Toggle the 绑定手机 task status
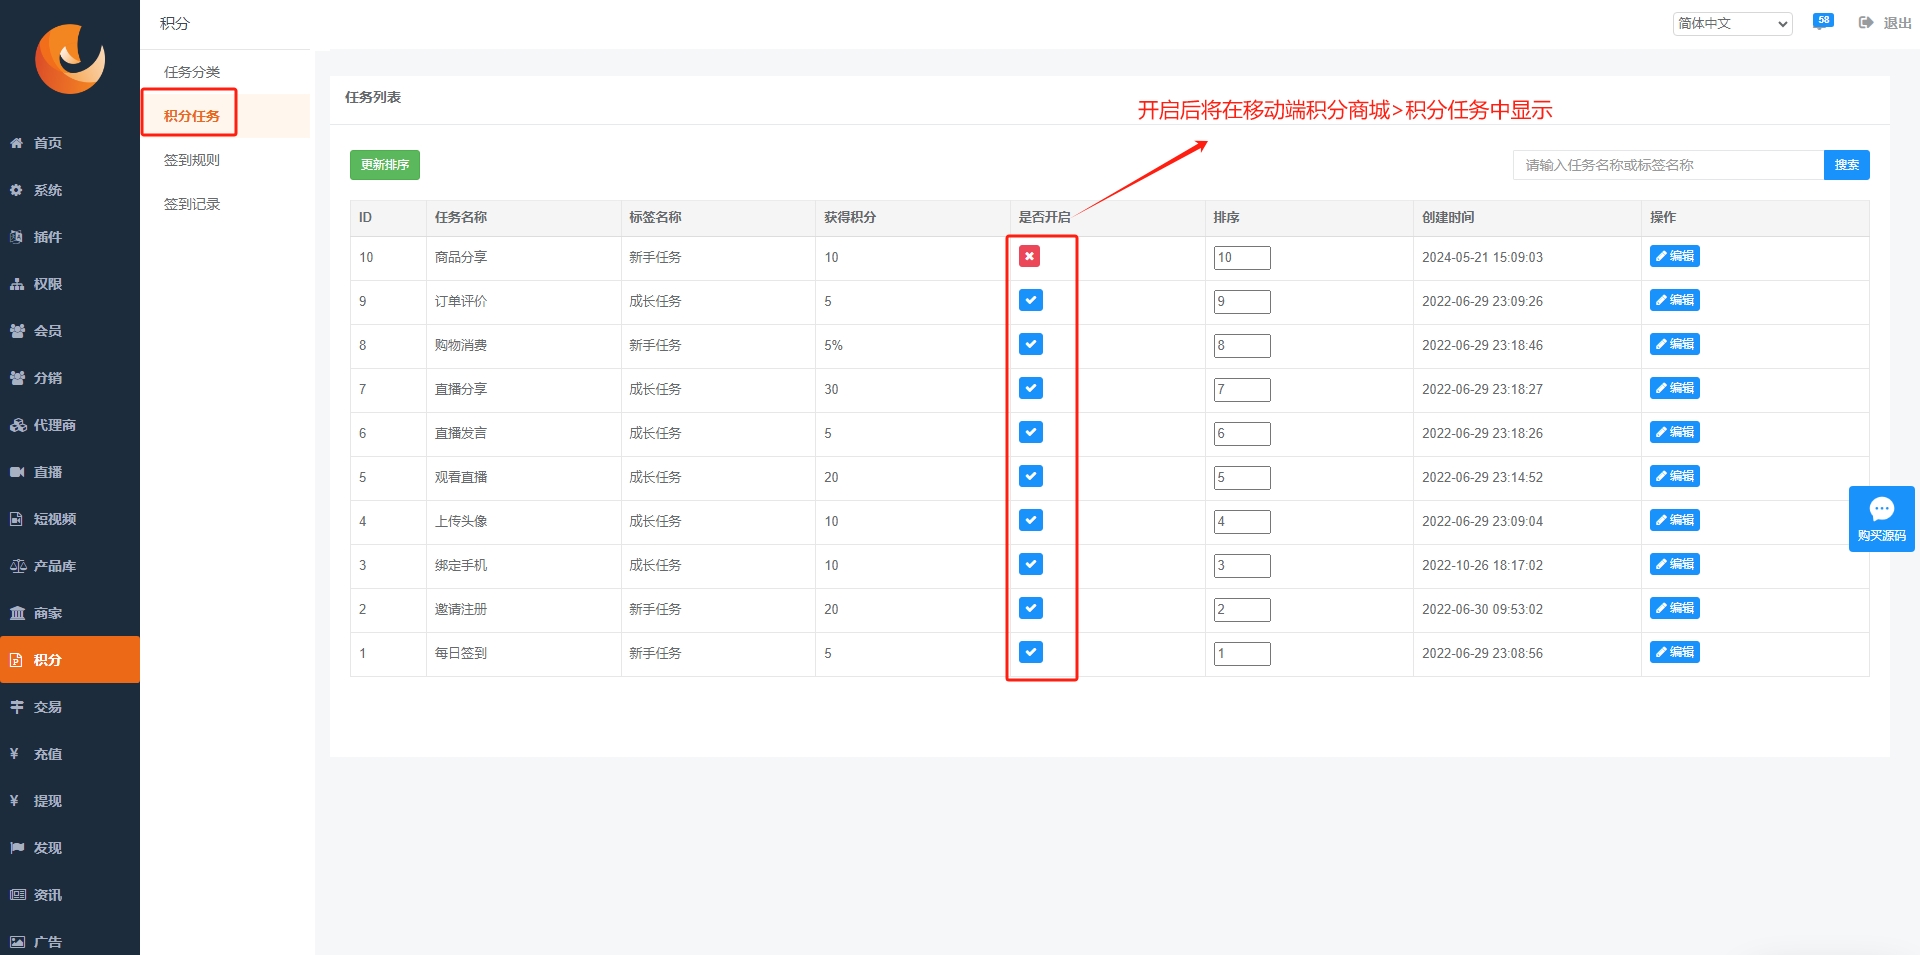Image resolution: width=1920 pixels, height=955 pixels. point(1031,564)
